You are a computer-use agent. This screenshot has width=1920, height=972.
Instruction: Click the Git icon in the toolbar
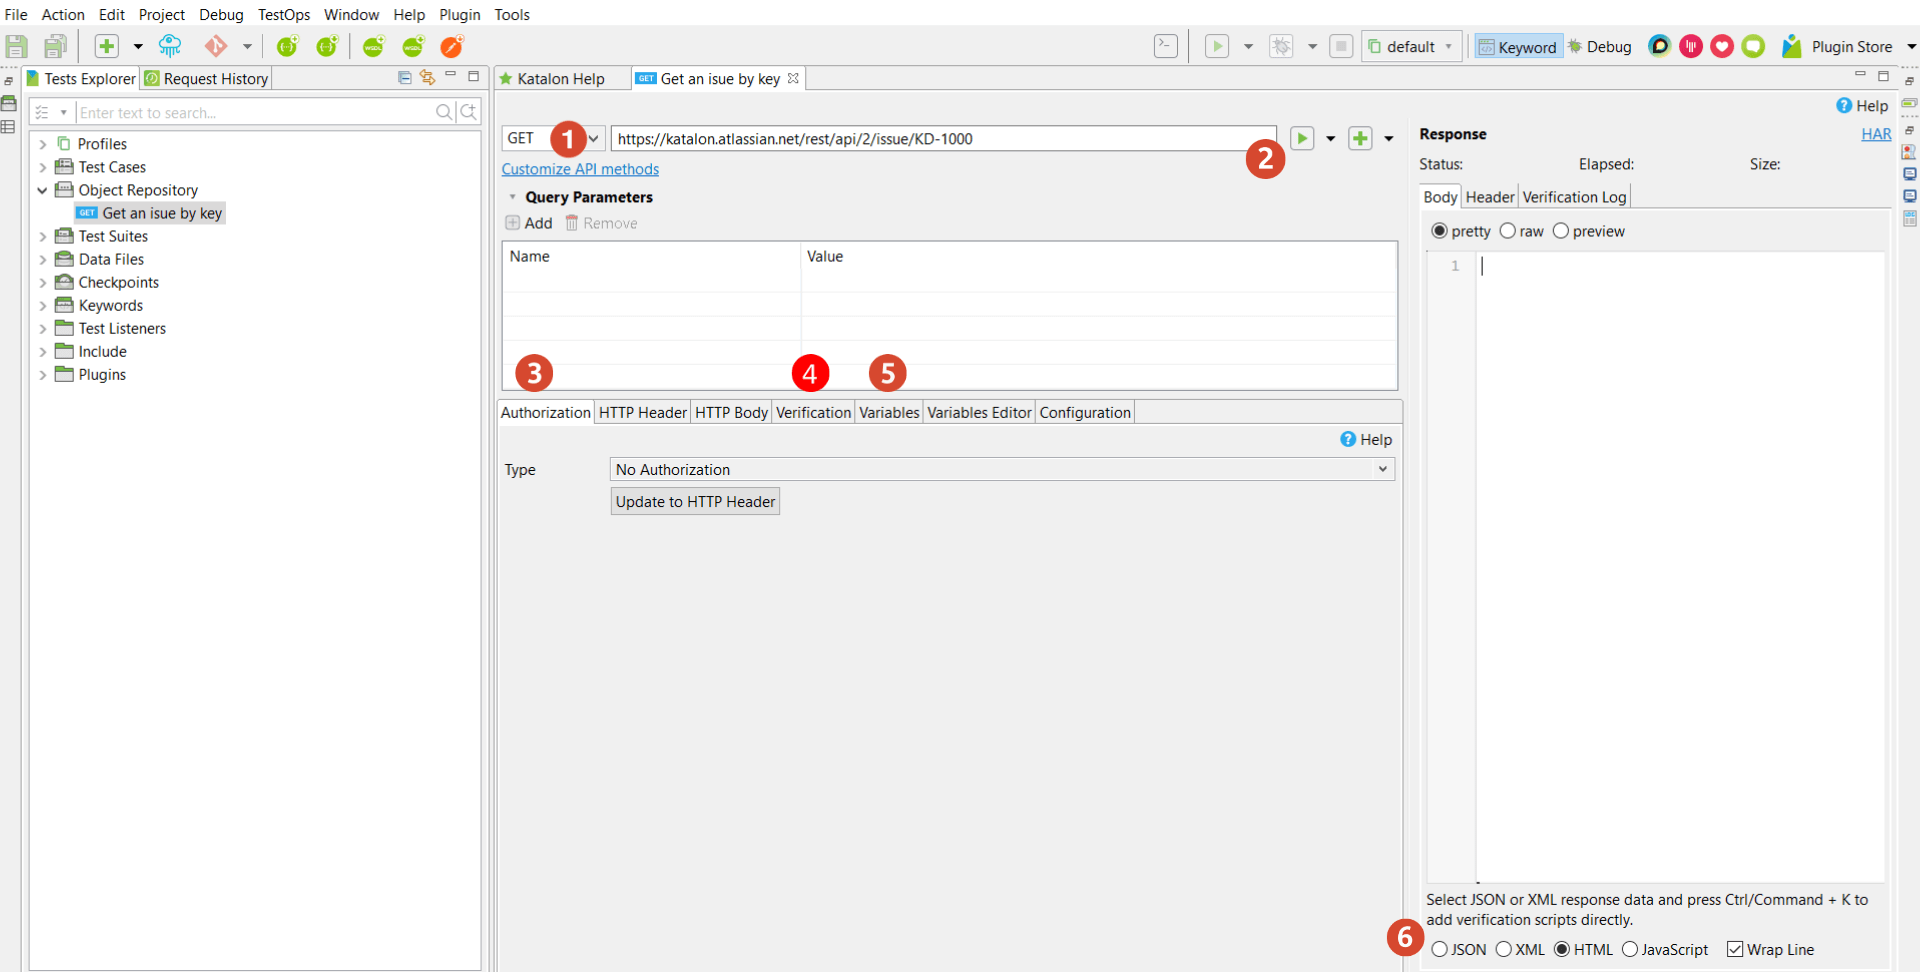(215, 46)
